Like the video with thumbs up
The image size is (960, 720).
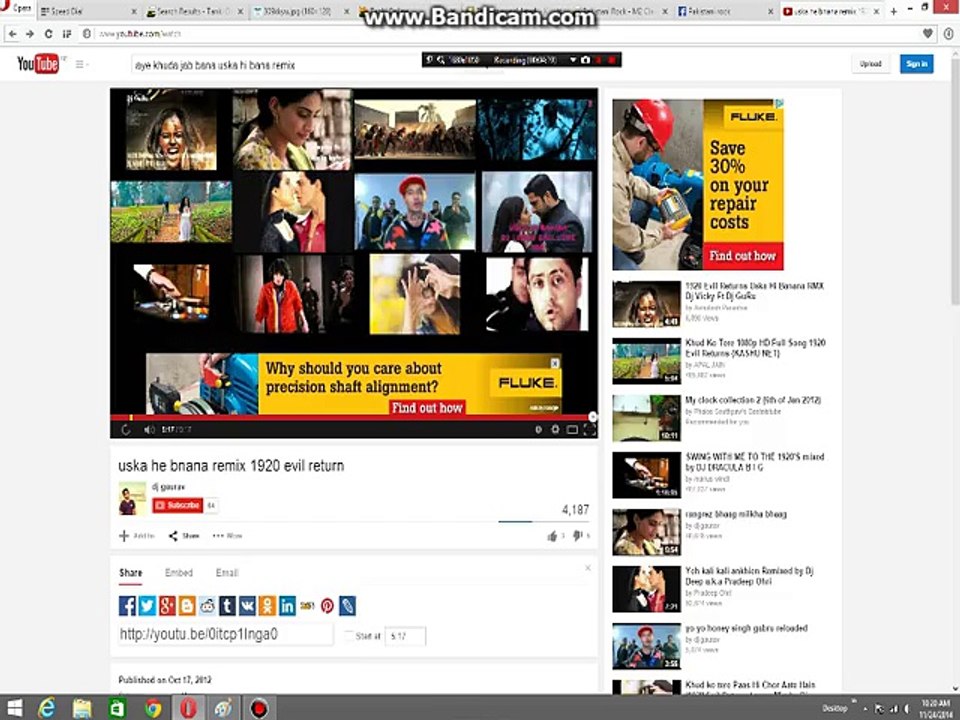[x=552, y=536]
